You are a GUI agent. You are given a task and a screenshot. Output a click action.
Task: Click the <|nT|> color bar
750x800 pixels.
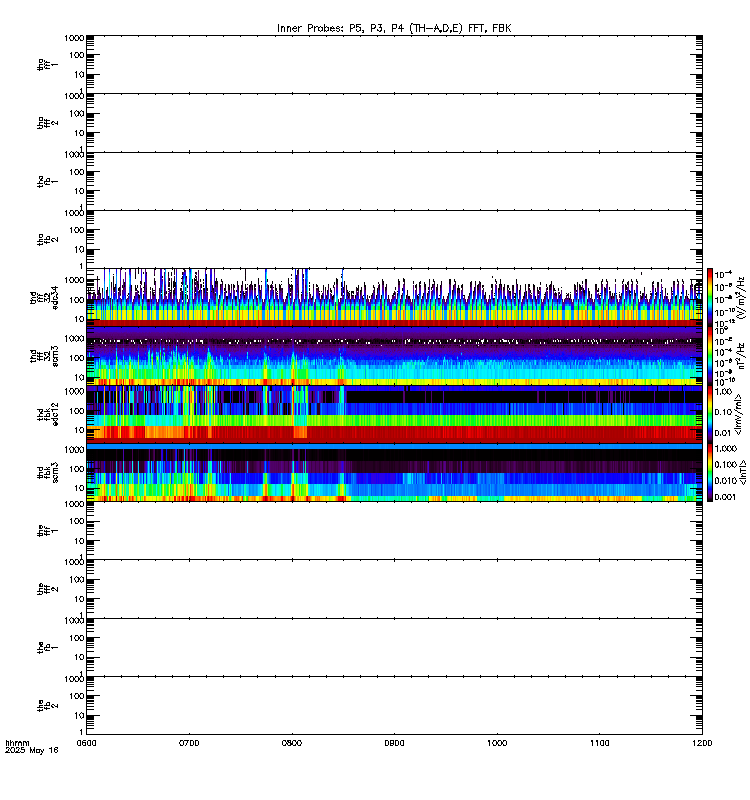click(710, 472)
